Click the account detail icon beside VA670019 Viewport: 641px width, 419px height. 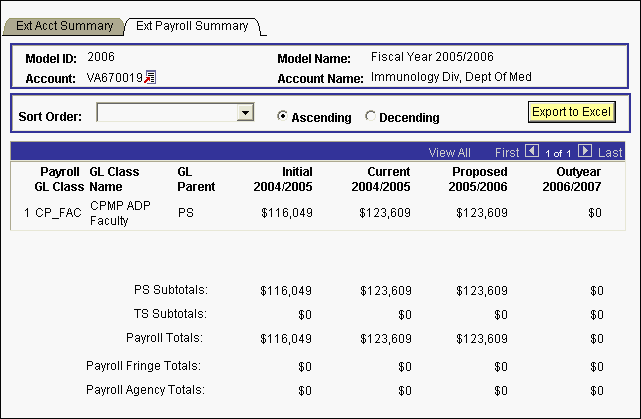click(x=150, y=77)
